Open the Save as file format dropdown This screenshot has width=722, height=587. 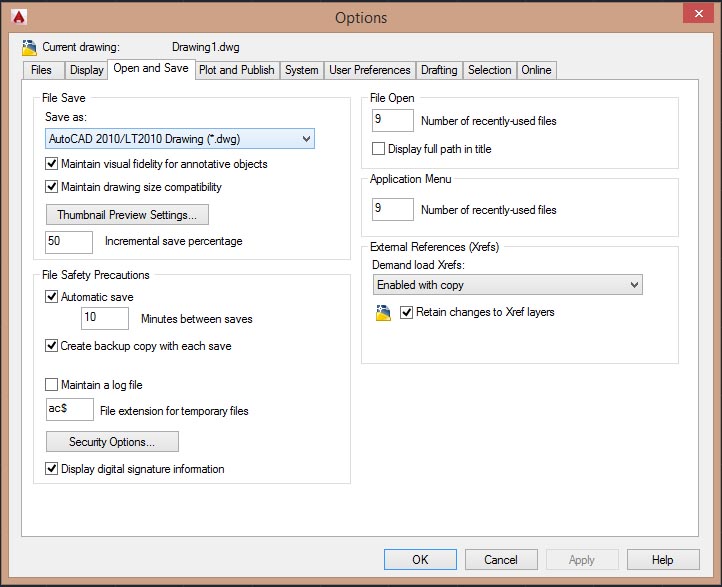[180, 139]
